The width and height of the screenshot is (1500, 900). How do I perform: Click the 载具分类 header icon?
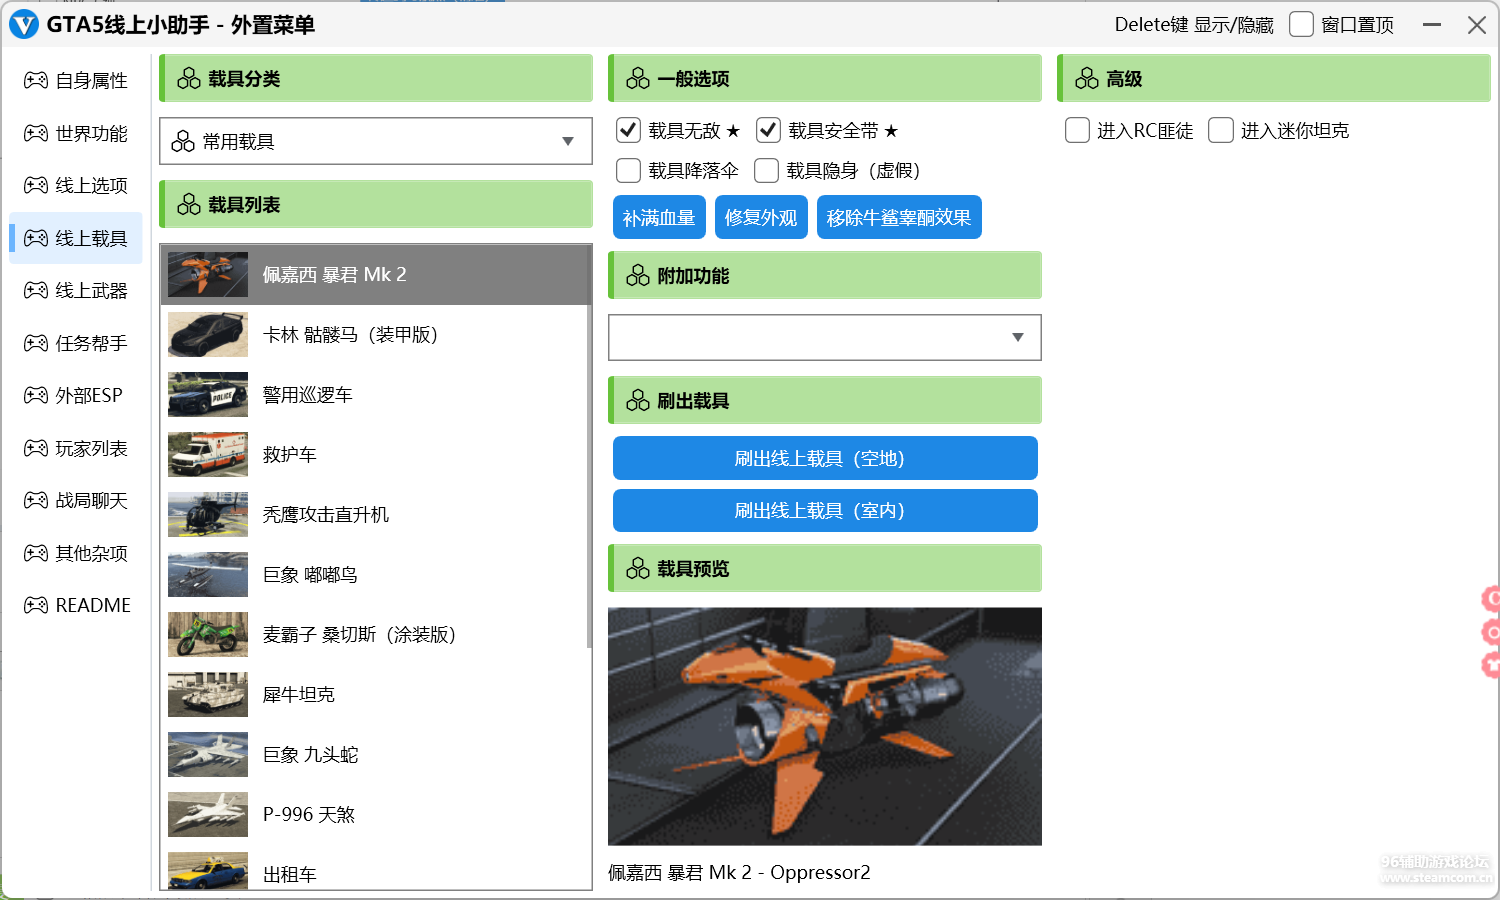[x=189, y=79]
